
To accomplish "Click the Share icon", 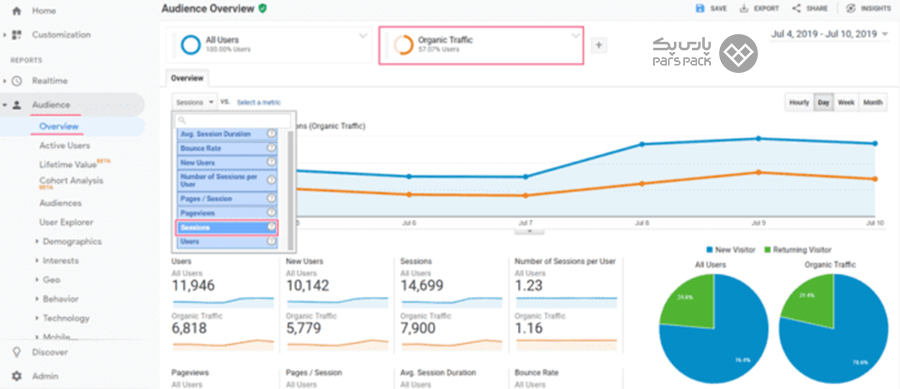I will [x=796, y=9].
